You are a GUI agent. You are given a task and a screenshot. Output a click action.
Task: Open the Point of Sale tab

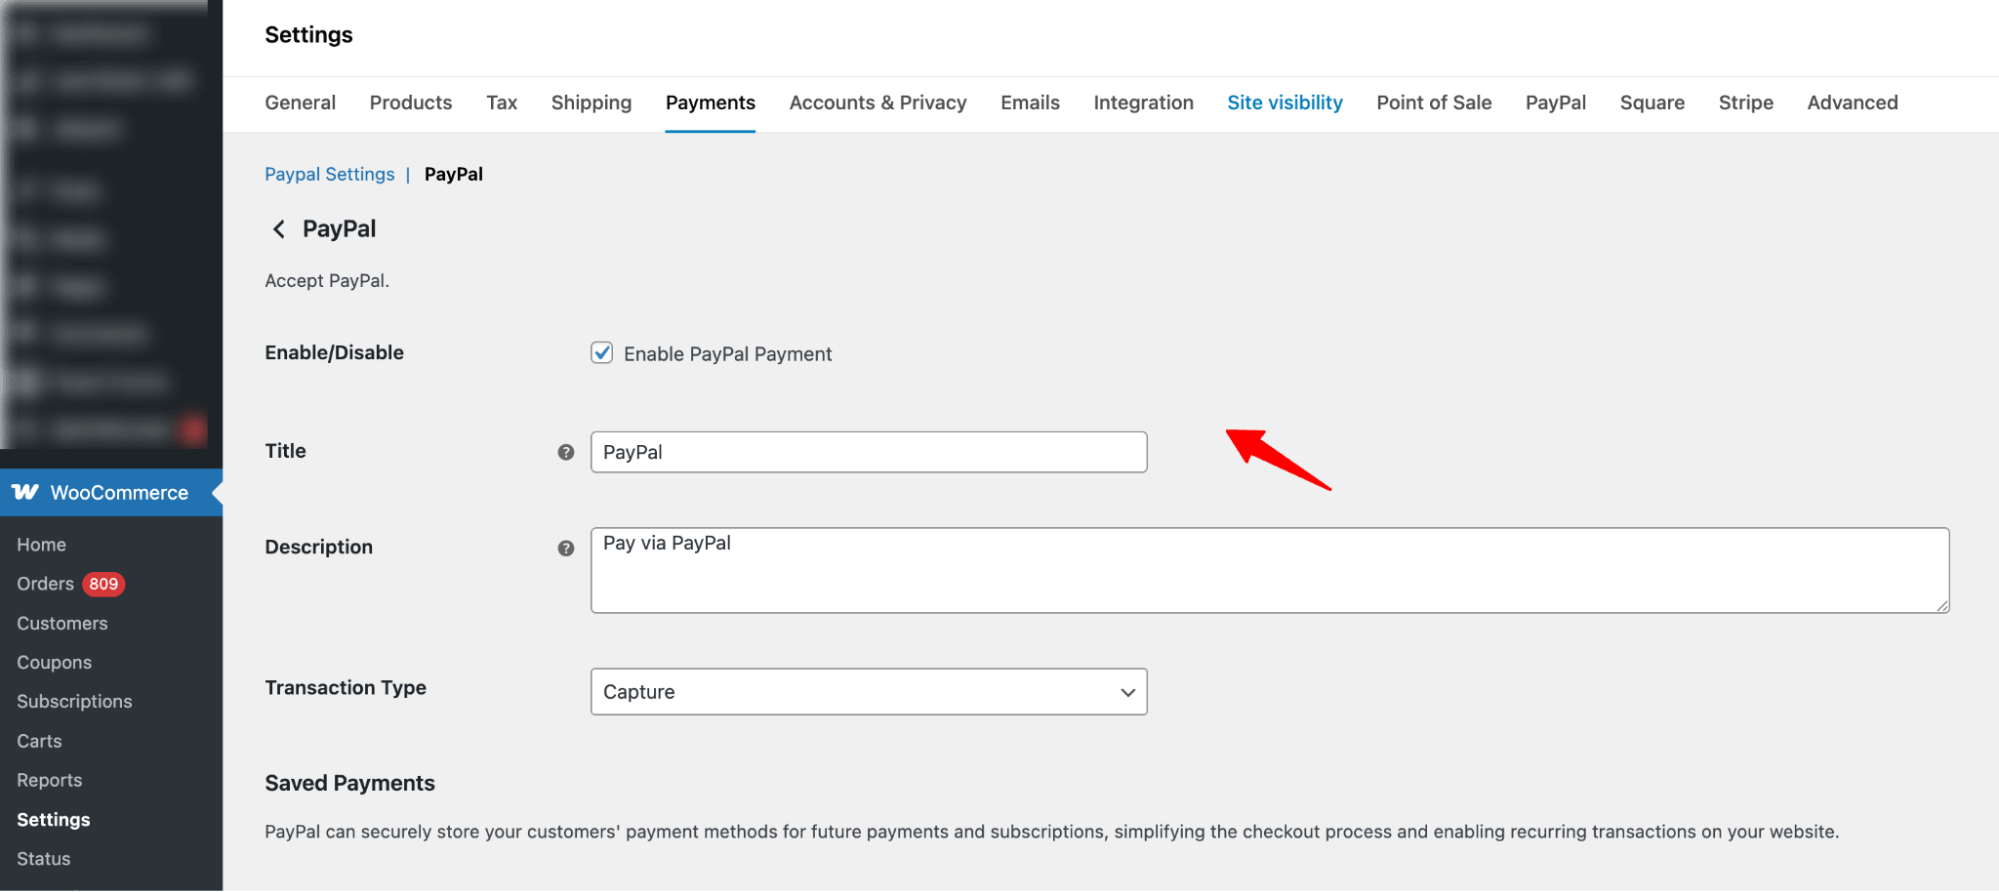(x=1434, y=102)
